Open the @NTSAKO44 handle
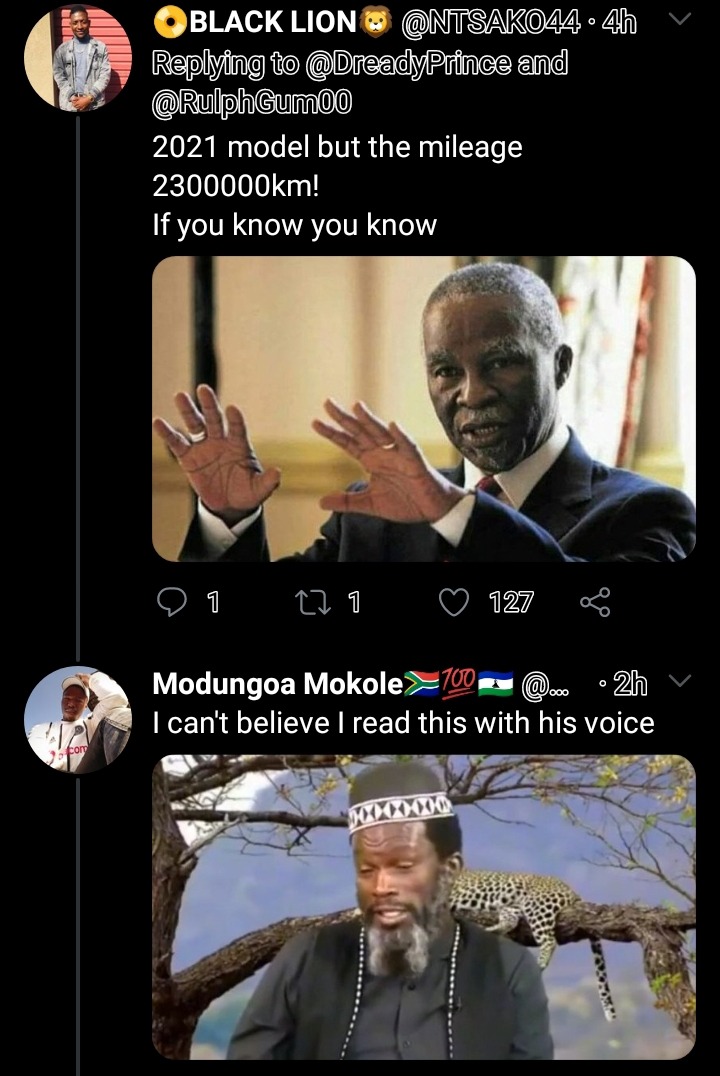Viewport: 720px width, 1076px height. 490,23
